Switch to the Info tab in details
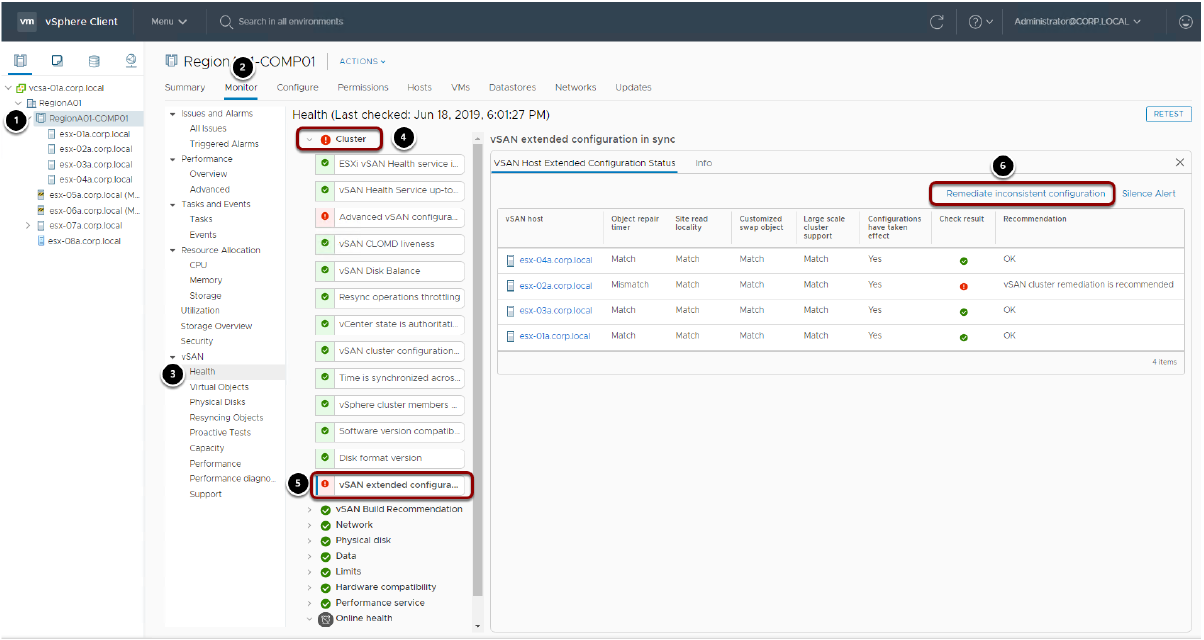This screenshot has height=640, width=1204. (x=704, y=163)
